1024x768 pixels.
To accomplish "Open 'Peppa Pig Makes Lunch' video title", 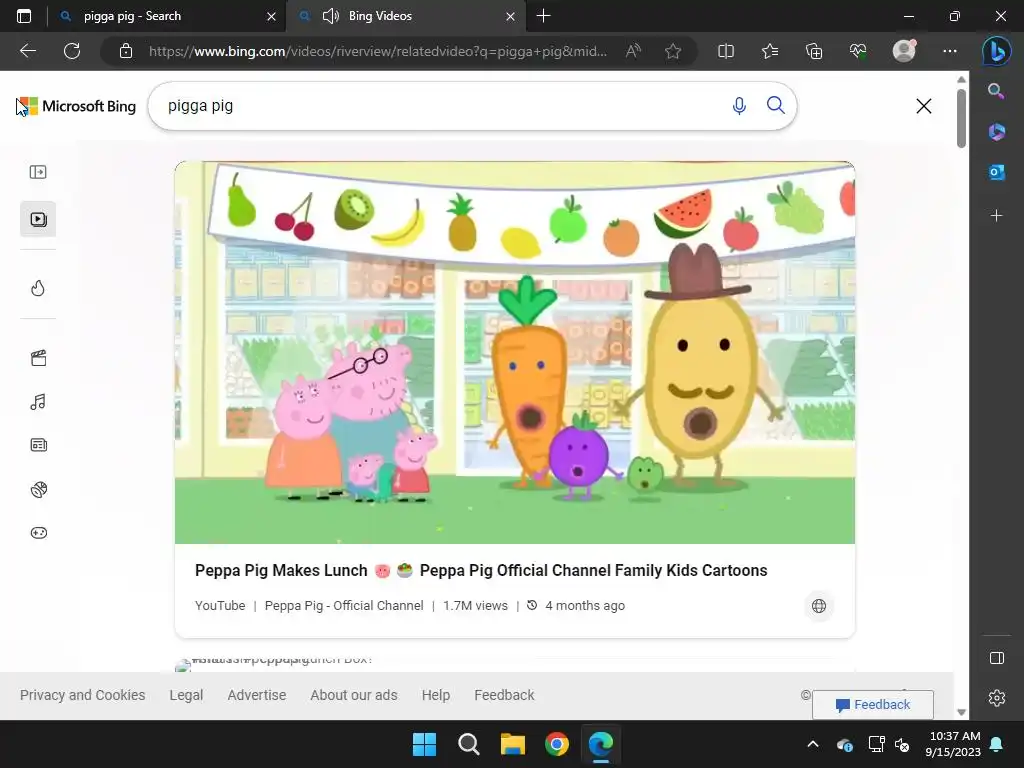I will click(481, 570).
